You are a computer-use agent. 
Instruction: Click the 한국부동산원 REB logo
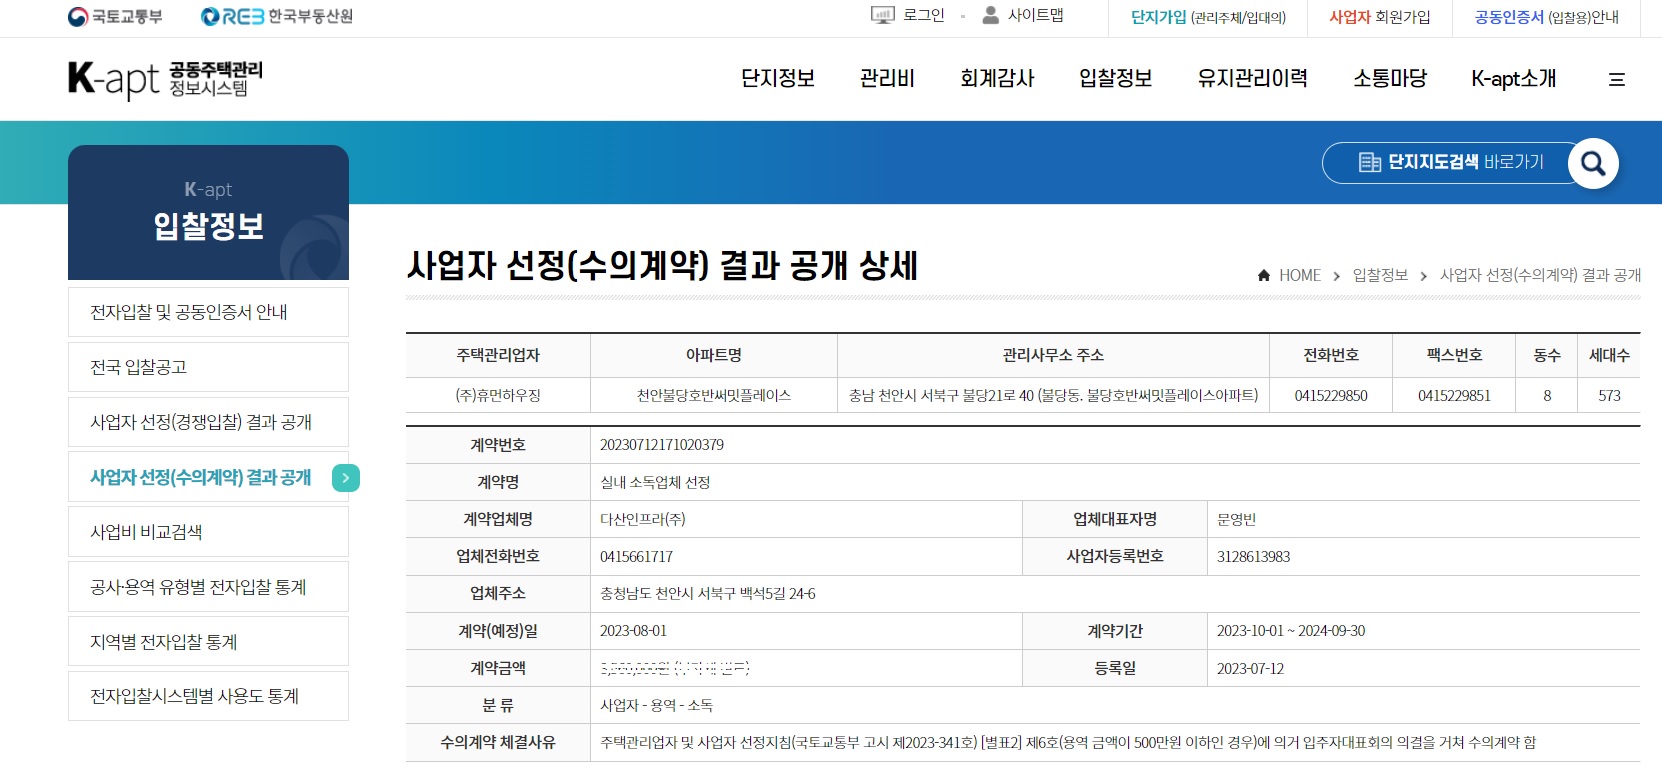(277, 17)
